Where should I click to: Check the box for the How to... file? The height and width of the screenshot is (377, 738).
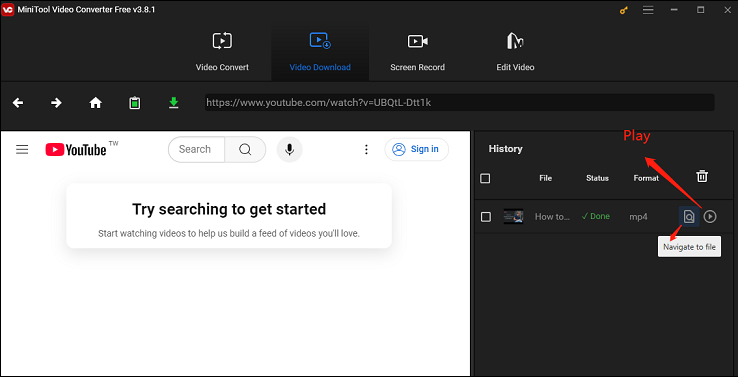[486, 217]
